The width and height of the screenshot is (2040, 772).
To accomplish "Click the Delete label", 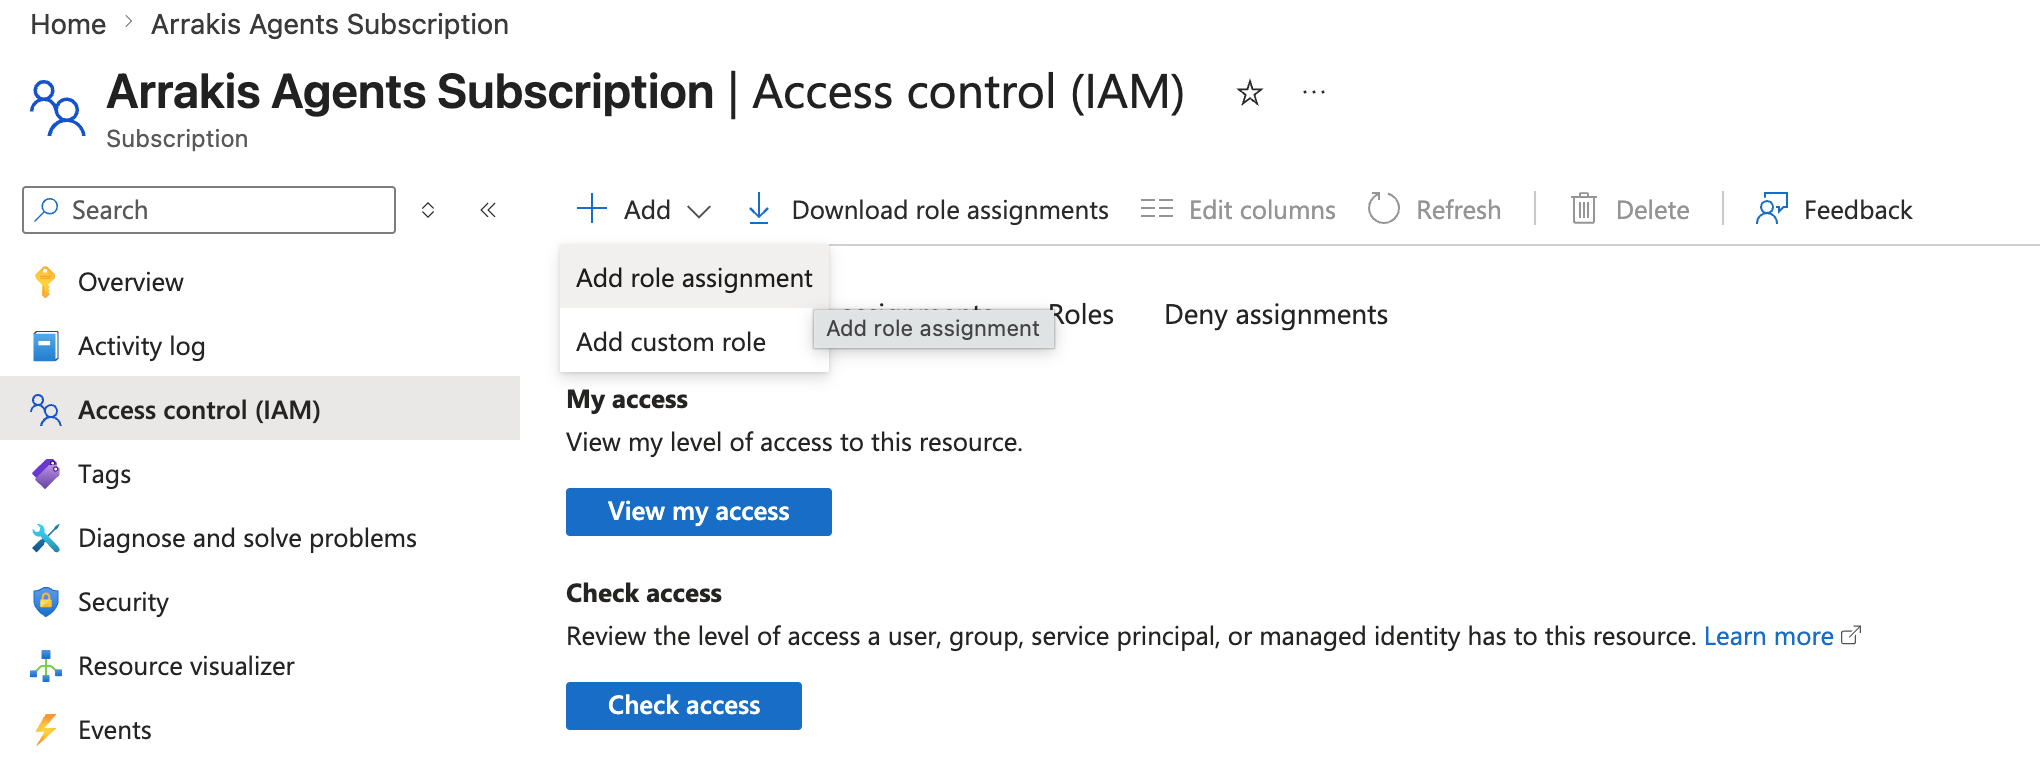I will click(x=1652, y=210).
